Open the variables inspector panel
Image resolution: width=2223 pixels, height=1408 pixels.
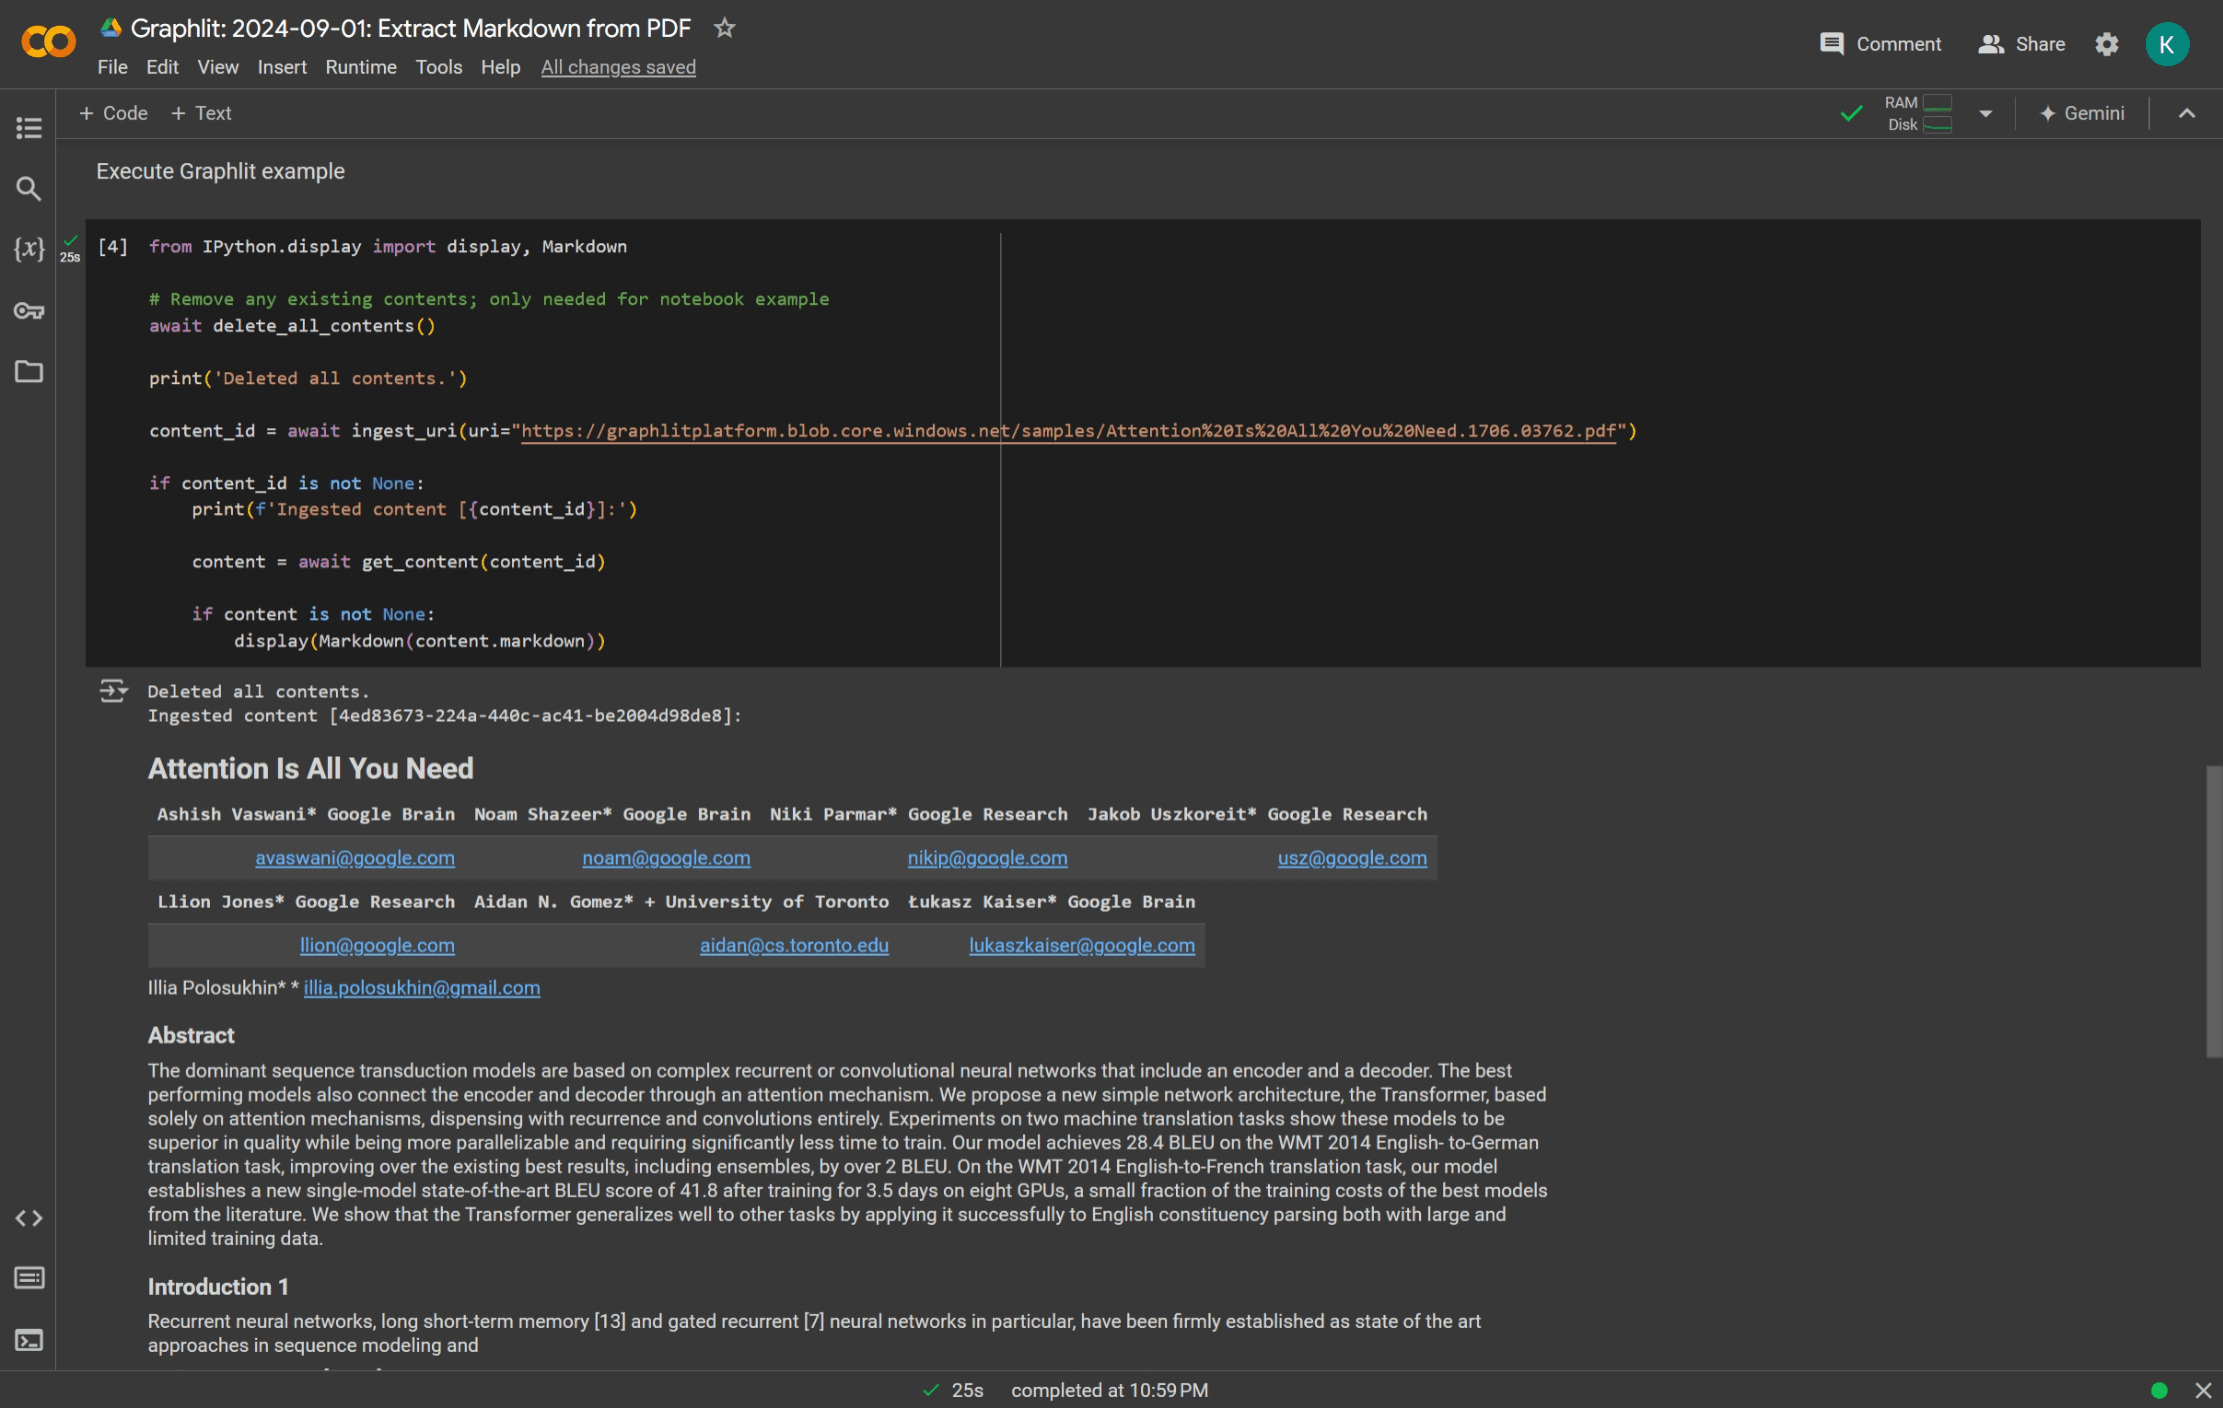coord(28,249)
